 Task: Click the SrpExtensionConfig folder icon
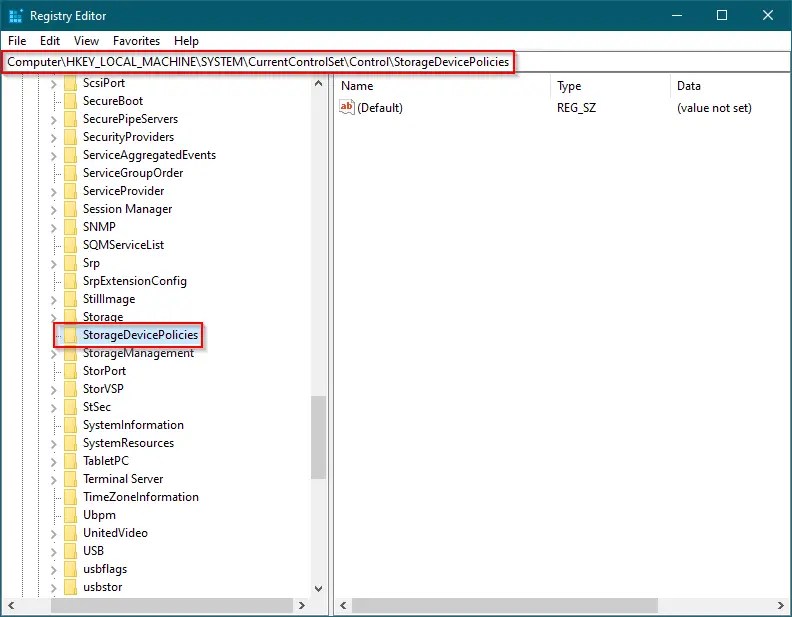pyautogui.click(x=71, y=281)
